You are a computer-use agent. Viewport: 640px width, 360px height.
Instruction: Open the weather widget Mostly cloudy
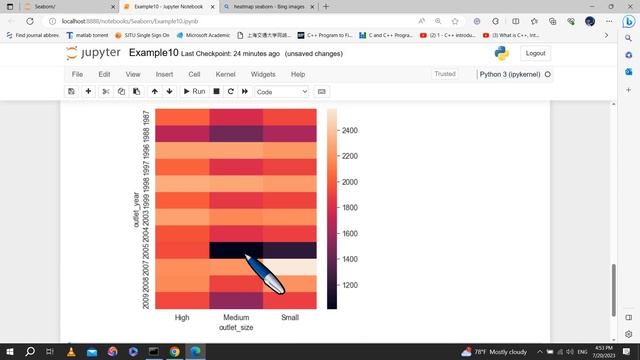coord(494,352)
